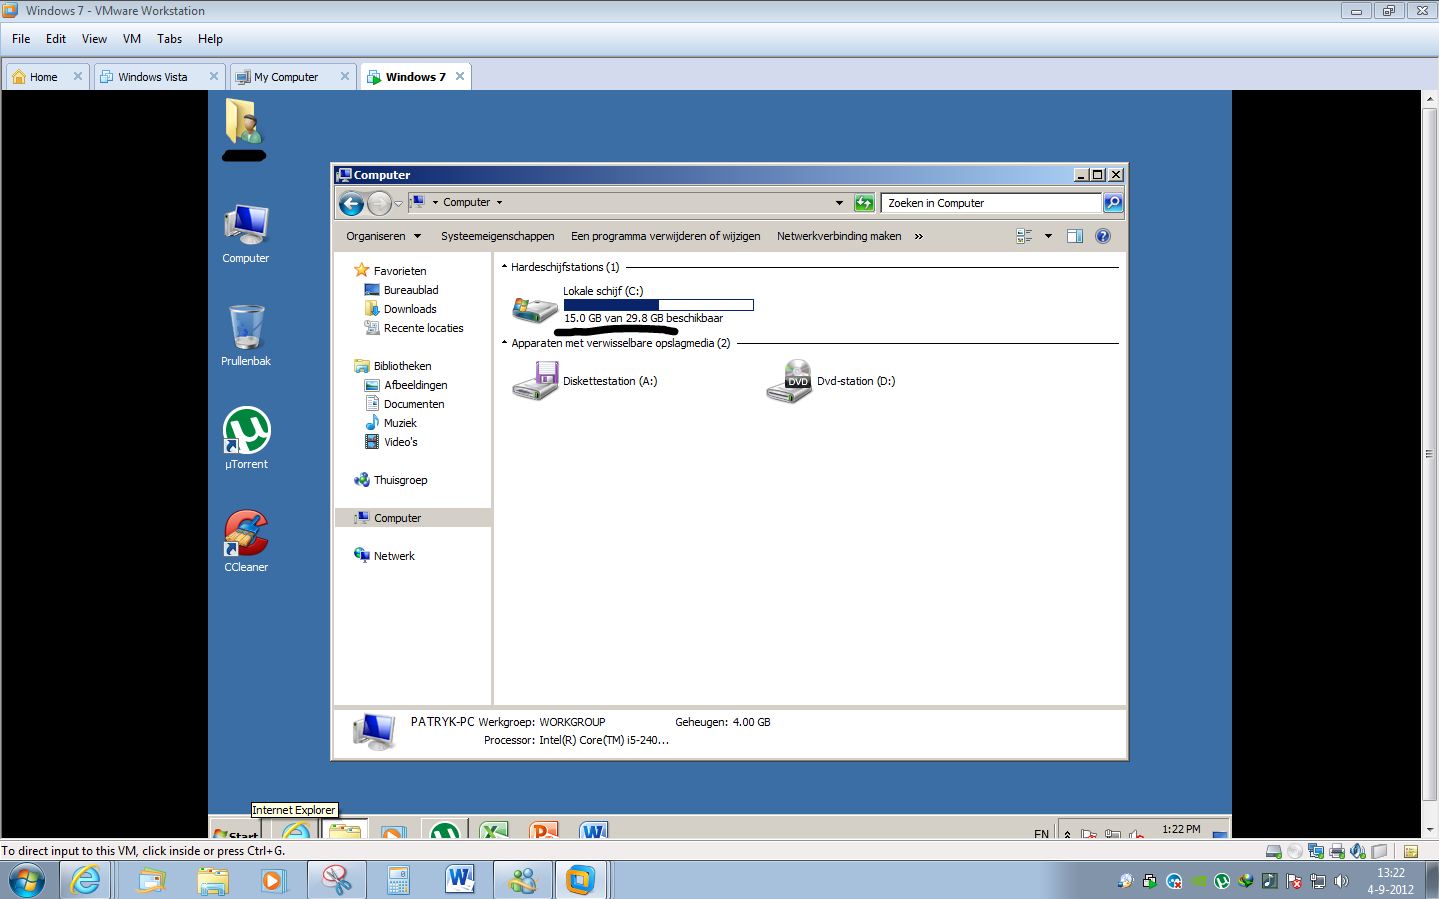The width and height of the screenshot is (1439, 899).
Task: Open Word from the host taskbar
Action: [459, 880]
